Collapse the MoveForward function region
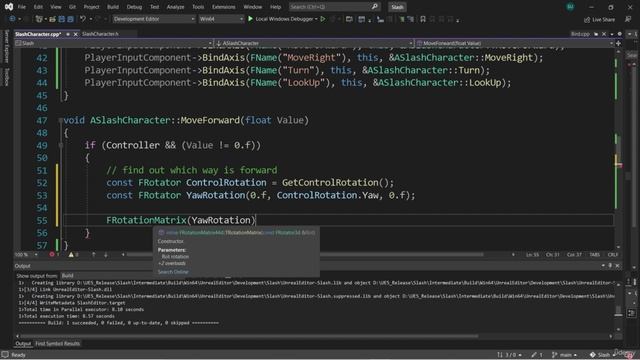Screen dimensions: 640x360 point(60,120)
